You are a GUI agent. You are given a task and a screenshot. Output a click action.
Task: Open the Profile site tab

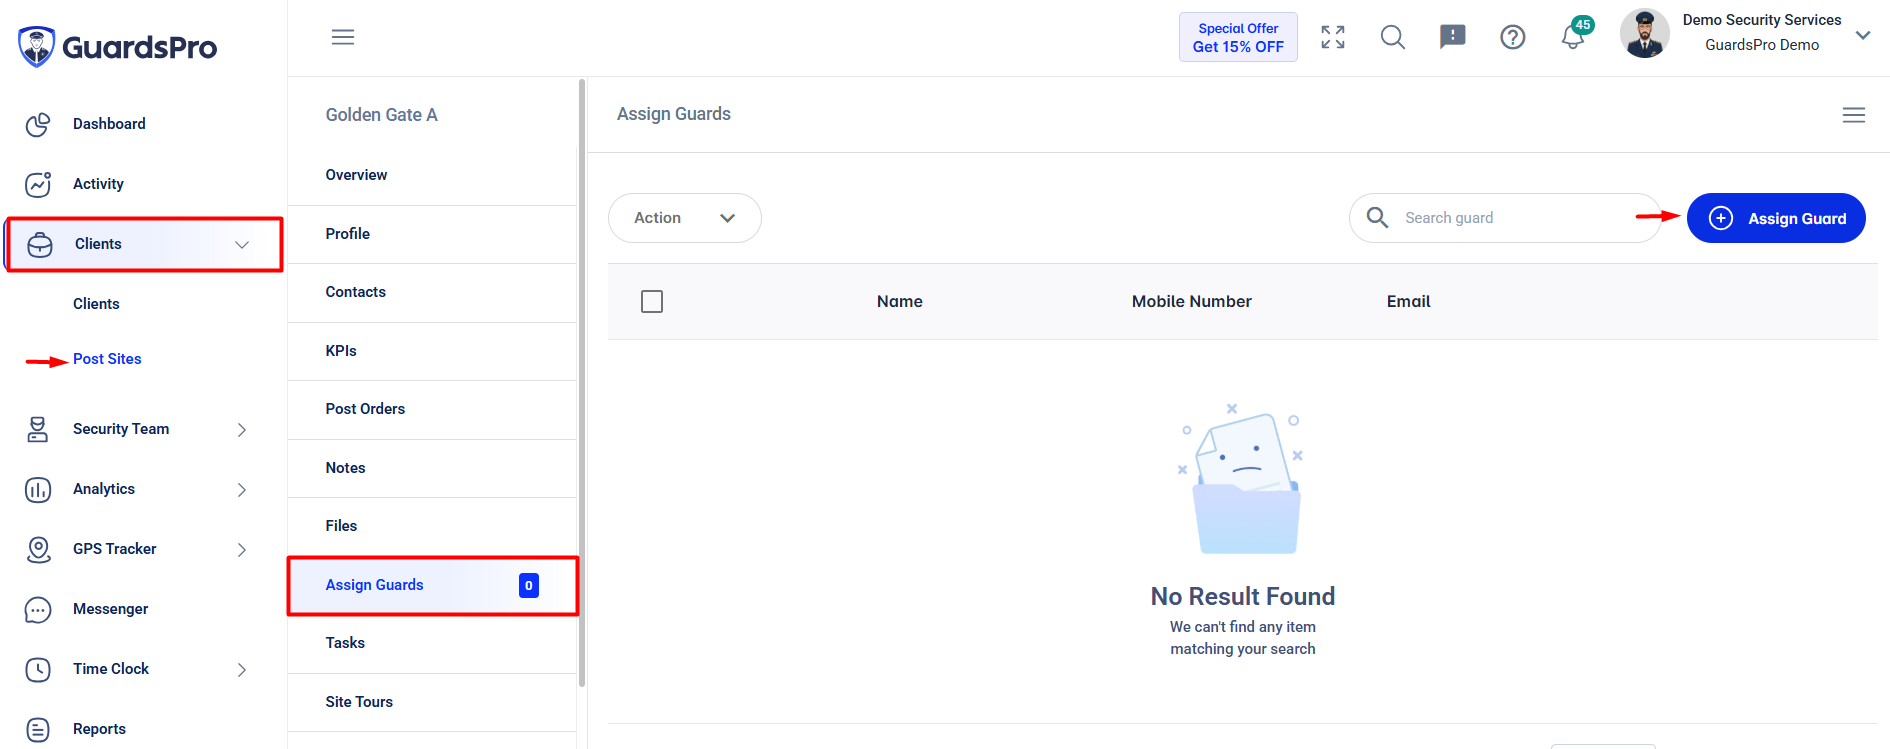point(432,234)
